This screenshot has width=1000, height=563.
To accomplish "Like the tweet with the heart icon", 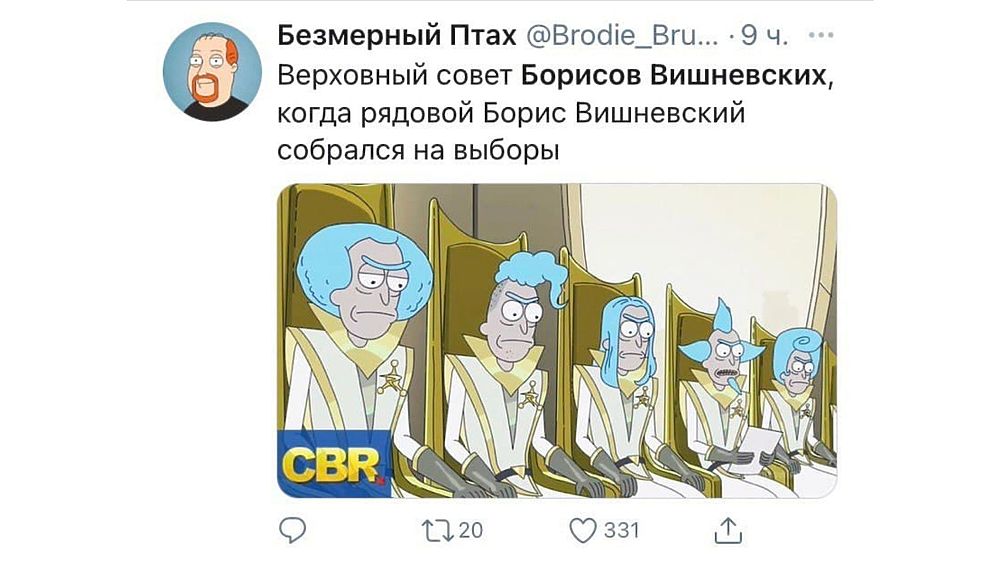I will coord(583,530).
